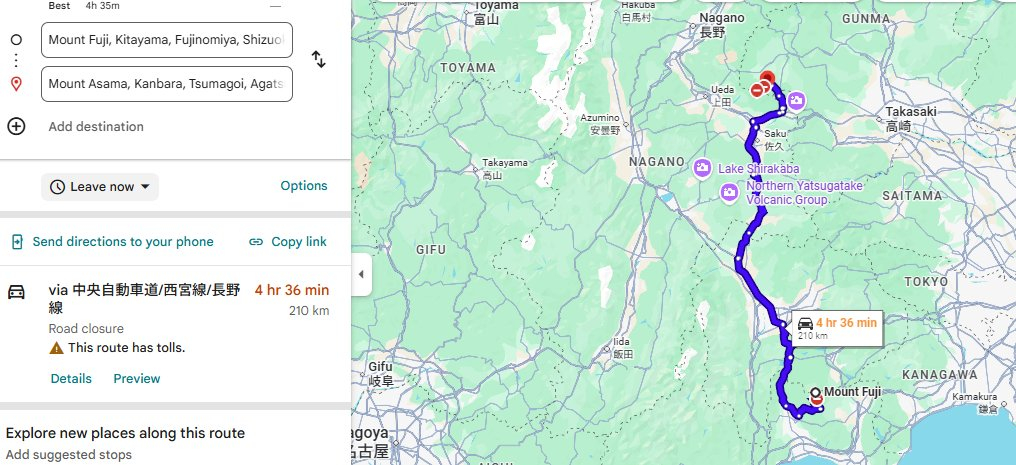Click the red destination pin on map
Image resolution: width=1016 pixels, height=465 pixels.
pos(767,79)
